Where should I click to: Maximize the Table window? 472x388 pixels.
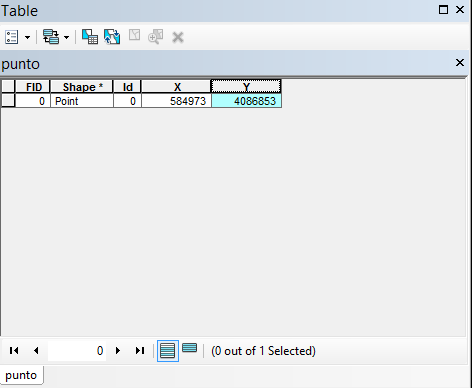click(443, 10)
